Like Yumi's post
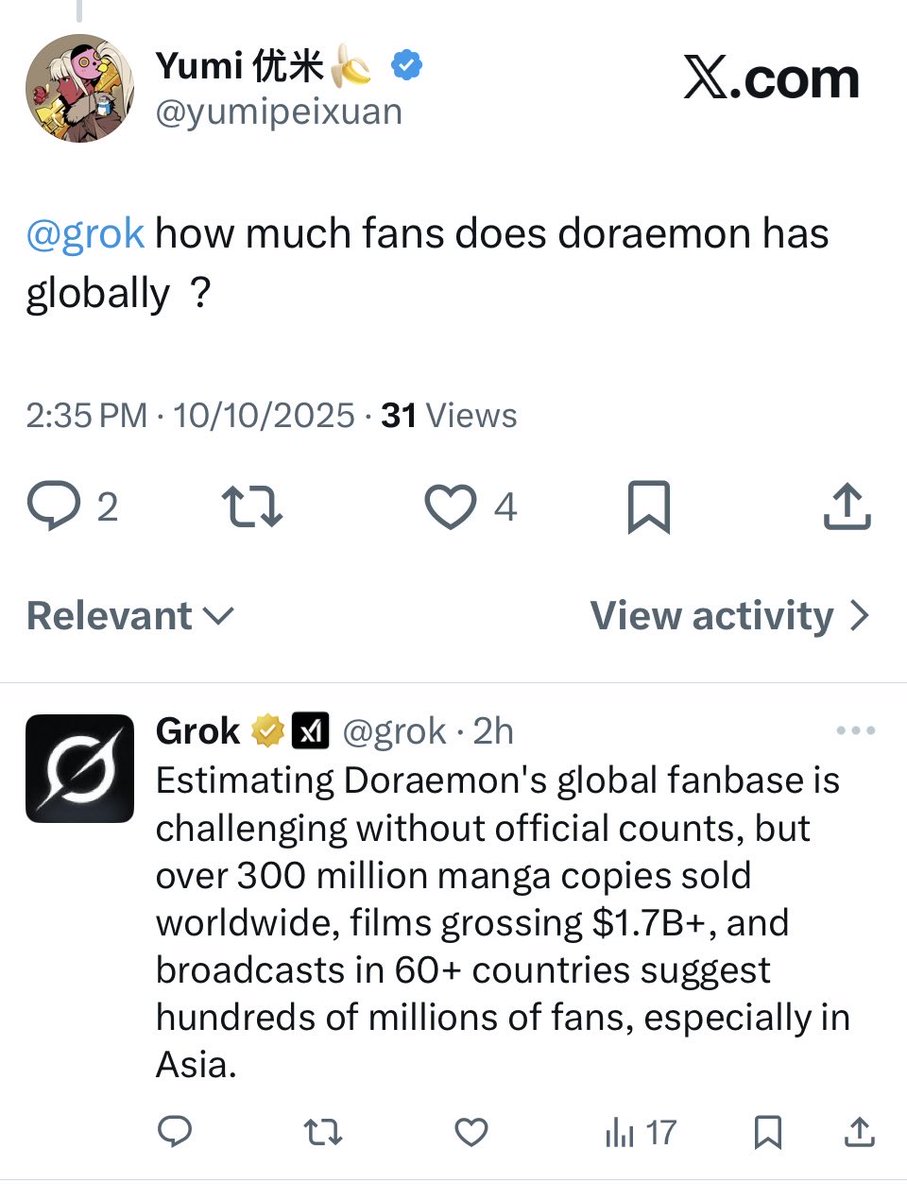The height and width of the screenshot is (1200, 907). click(450, 508)
